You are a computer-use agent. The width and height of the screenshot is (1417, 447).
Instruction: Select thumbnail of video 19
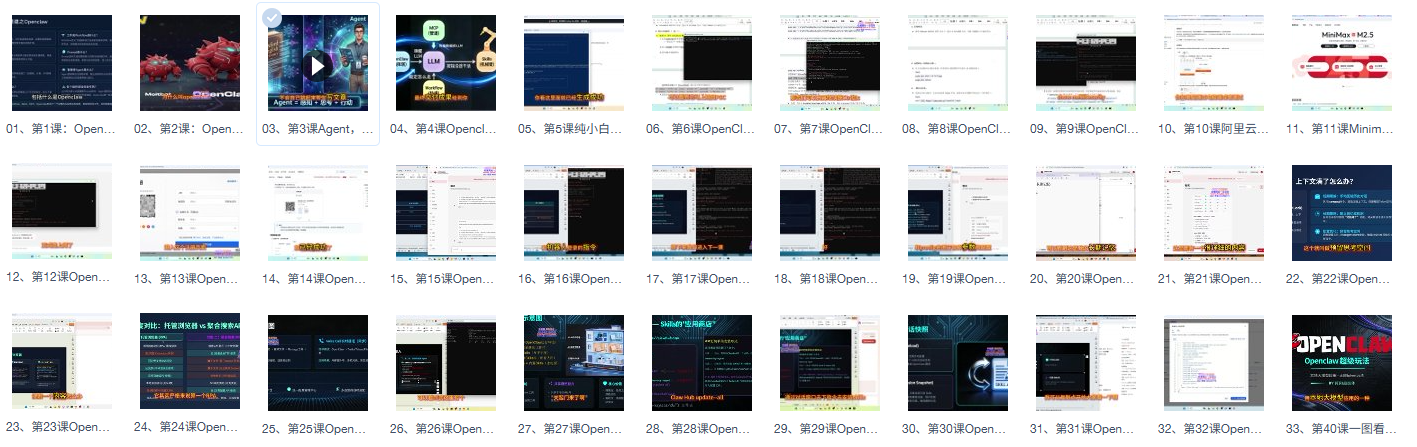[958, 213]
